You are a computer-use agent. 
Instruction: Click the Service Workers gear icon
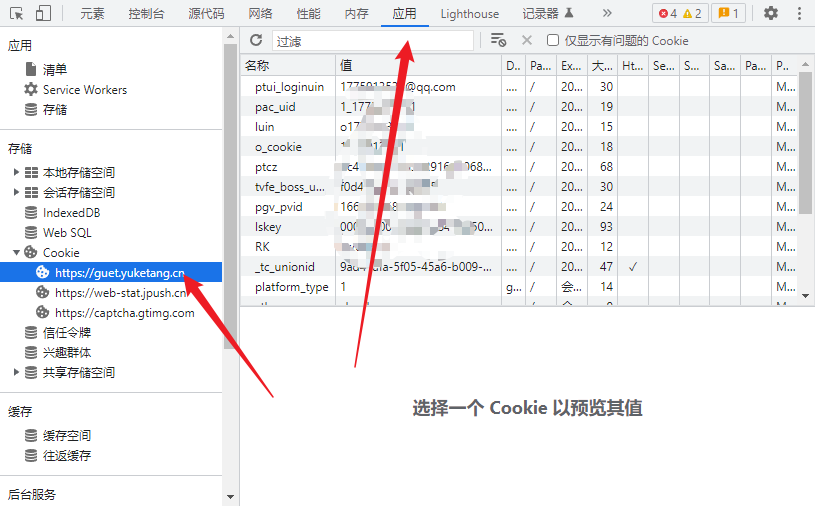click(x=31, y=89)
